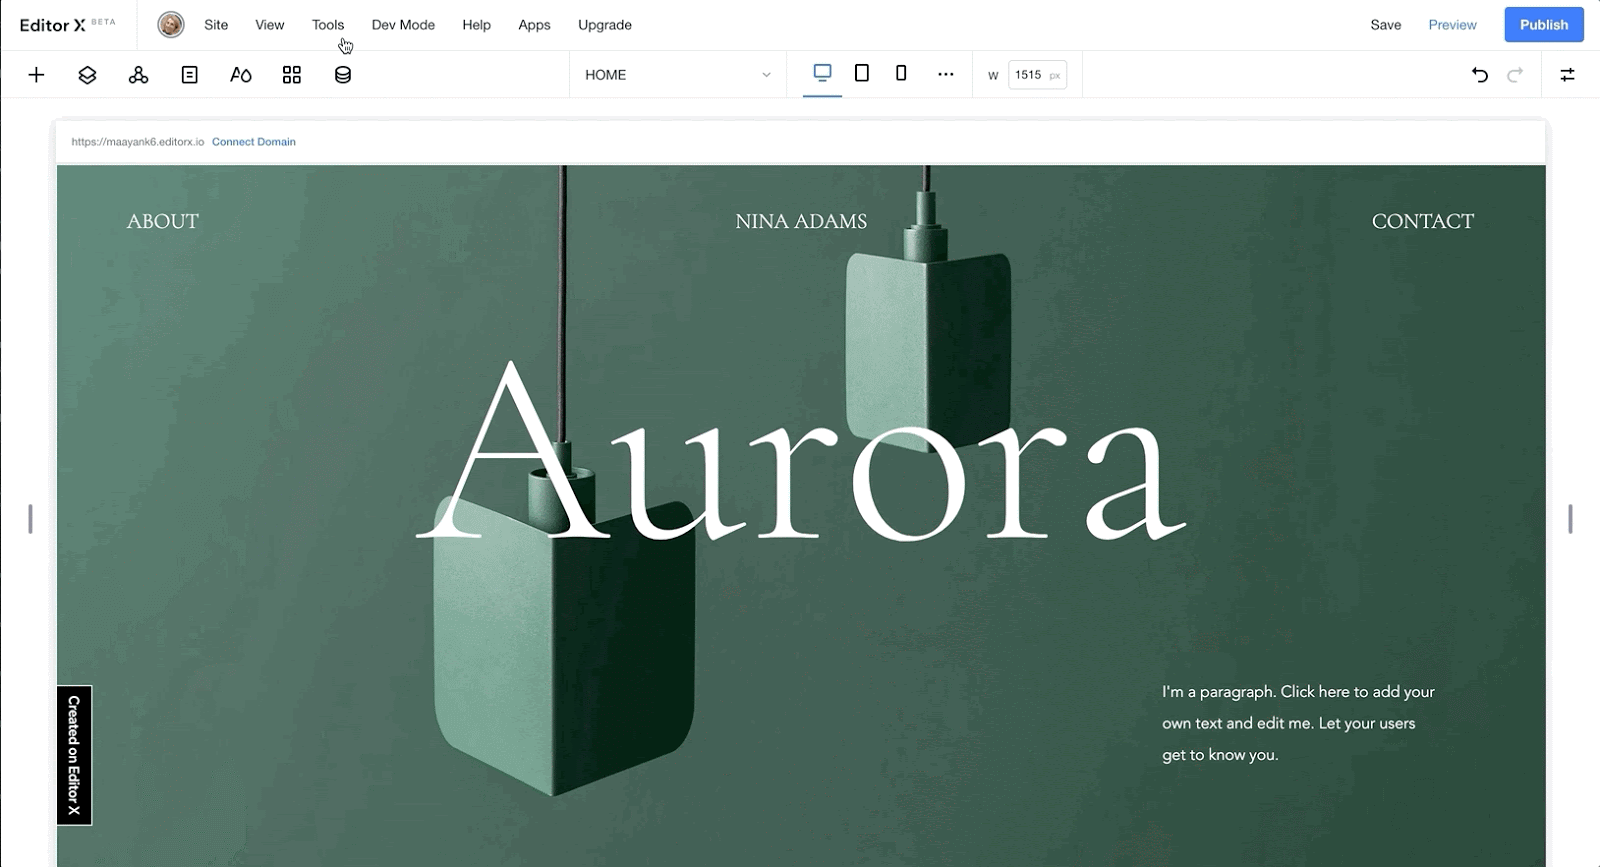Image resolution: width=1600 pixels, height=867 pixels.
Task: Open more breakpoint options ellipsis
Action: click(945, 74)
